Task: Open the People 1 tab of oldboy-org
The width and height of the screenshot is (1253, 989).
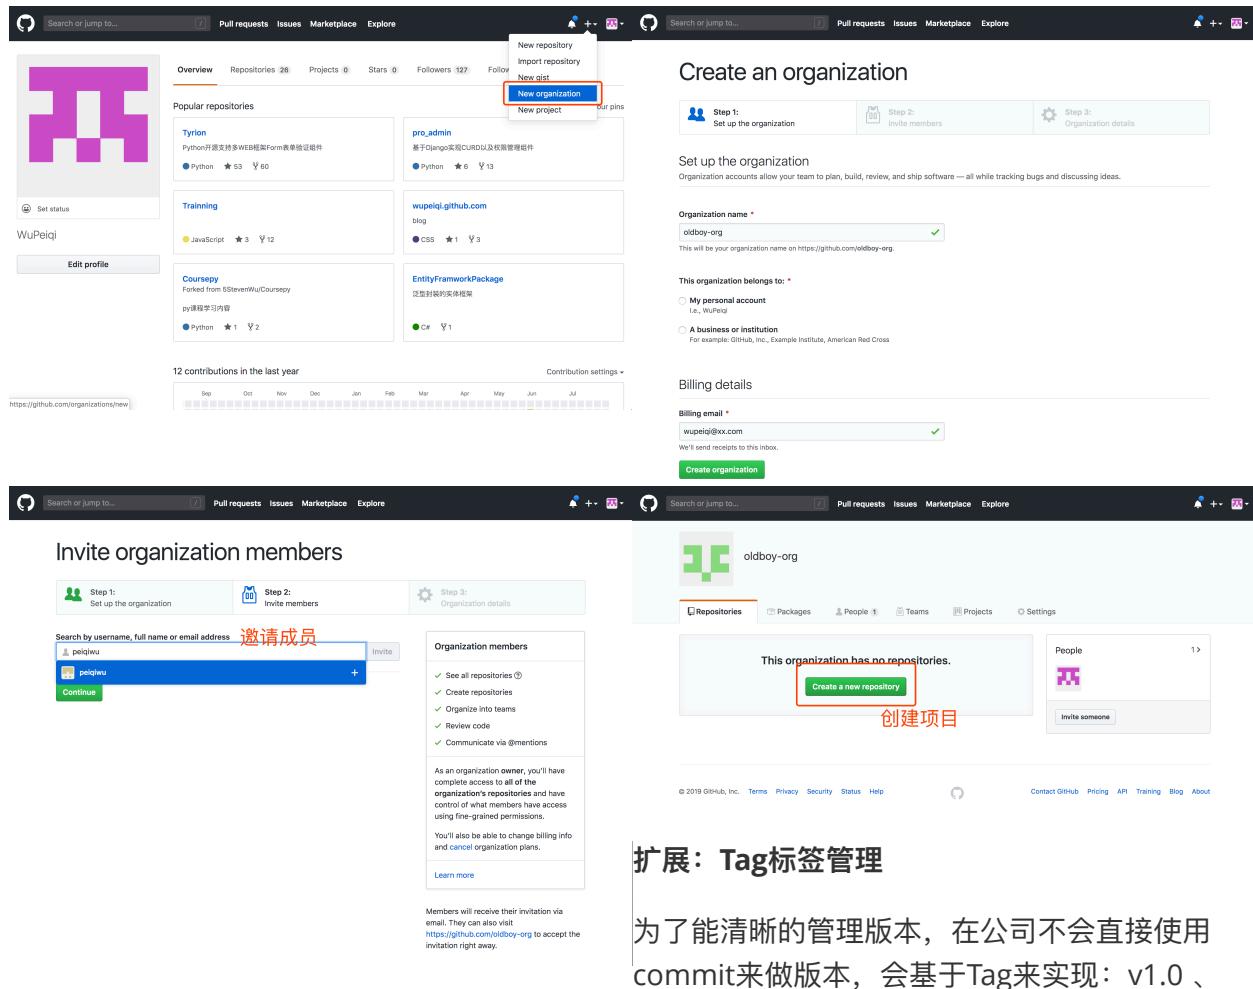Action: (x=857, y=612)
